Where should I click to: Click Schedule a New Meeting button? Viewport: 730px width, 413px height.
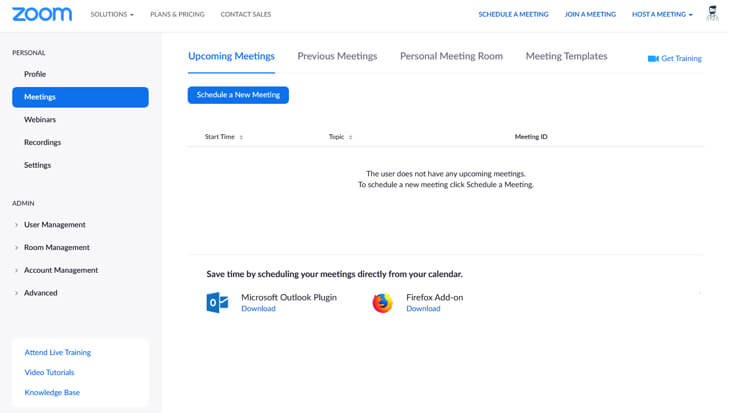click(x=238, y=95)
